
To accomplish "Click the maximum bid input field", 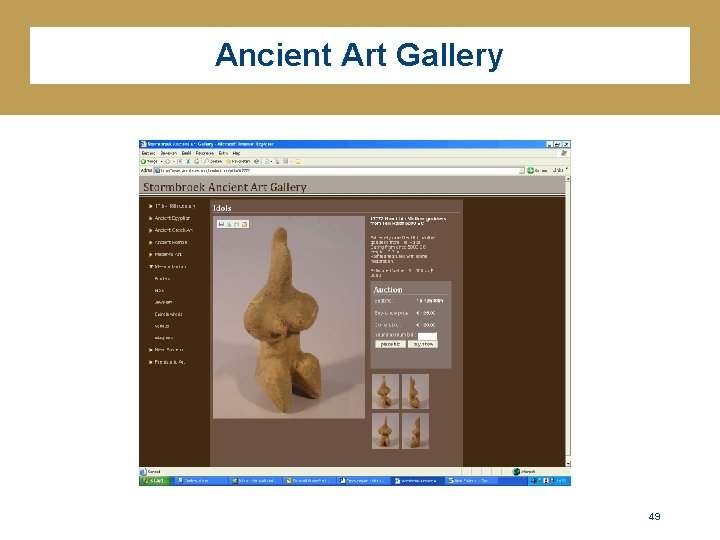I will [428, 336].
